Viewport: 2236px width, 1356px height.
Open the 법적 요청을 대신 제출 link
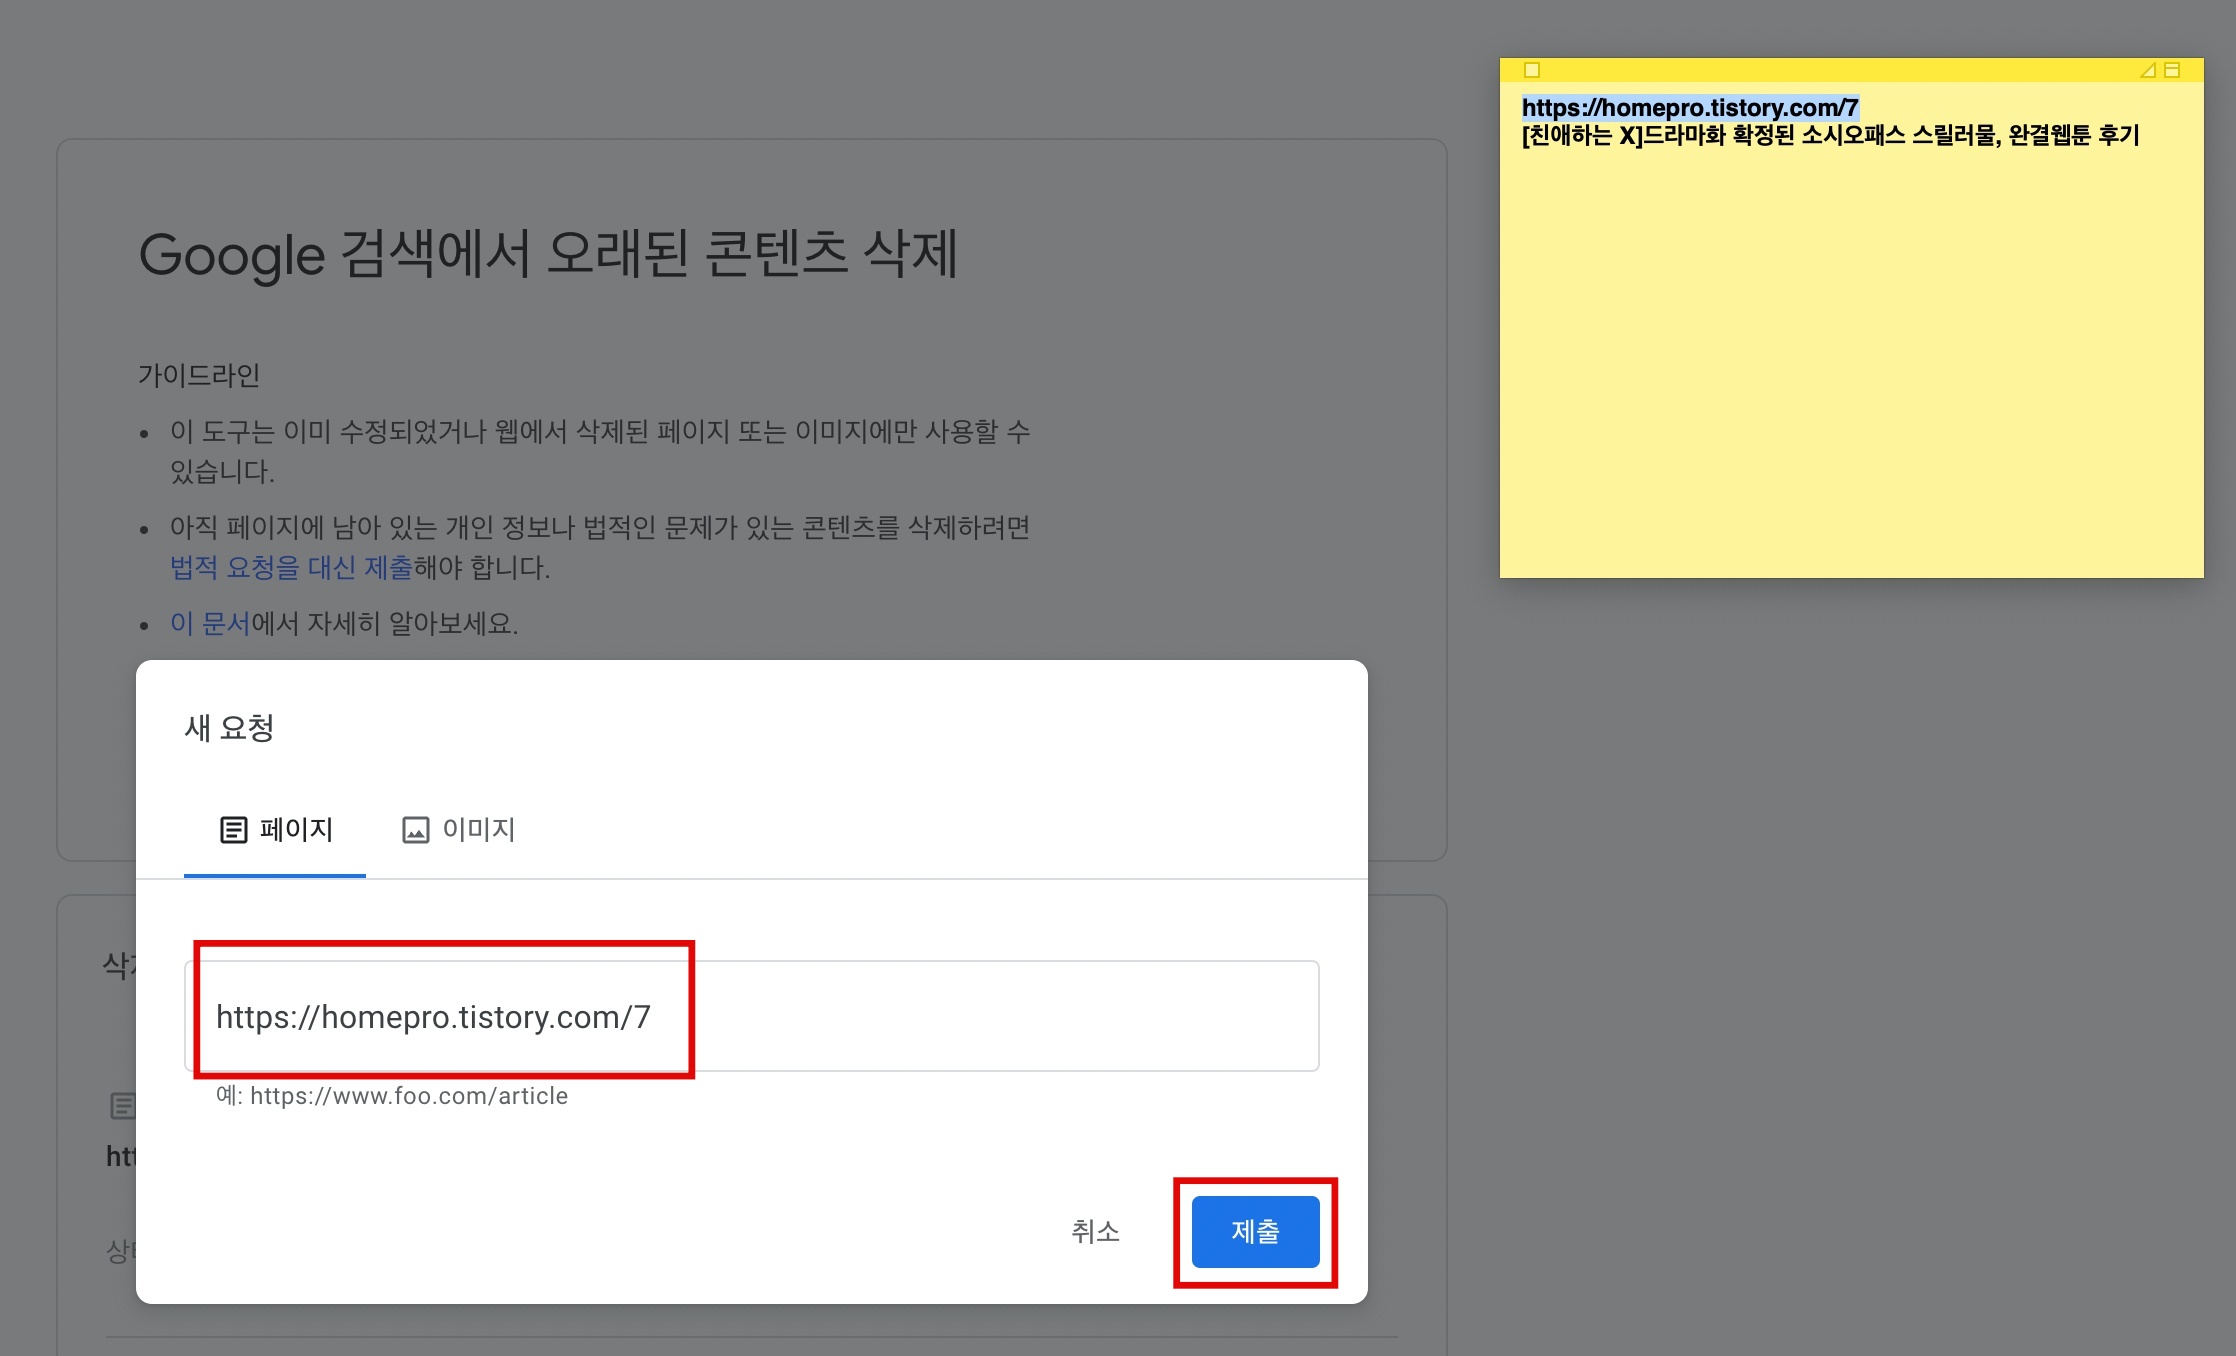coord(291,567)
